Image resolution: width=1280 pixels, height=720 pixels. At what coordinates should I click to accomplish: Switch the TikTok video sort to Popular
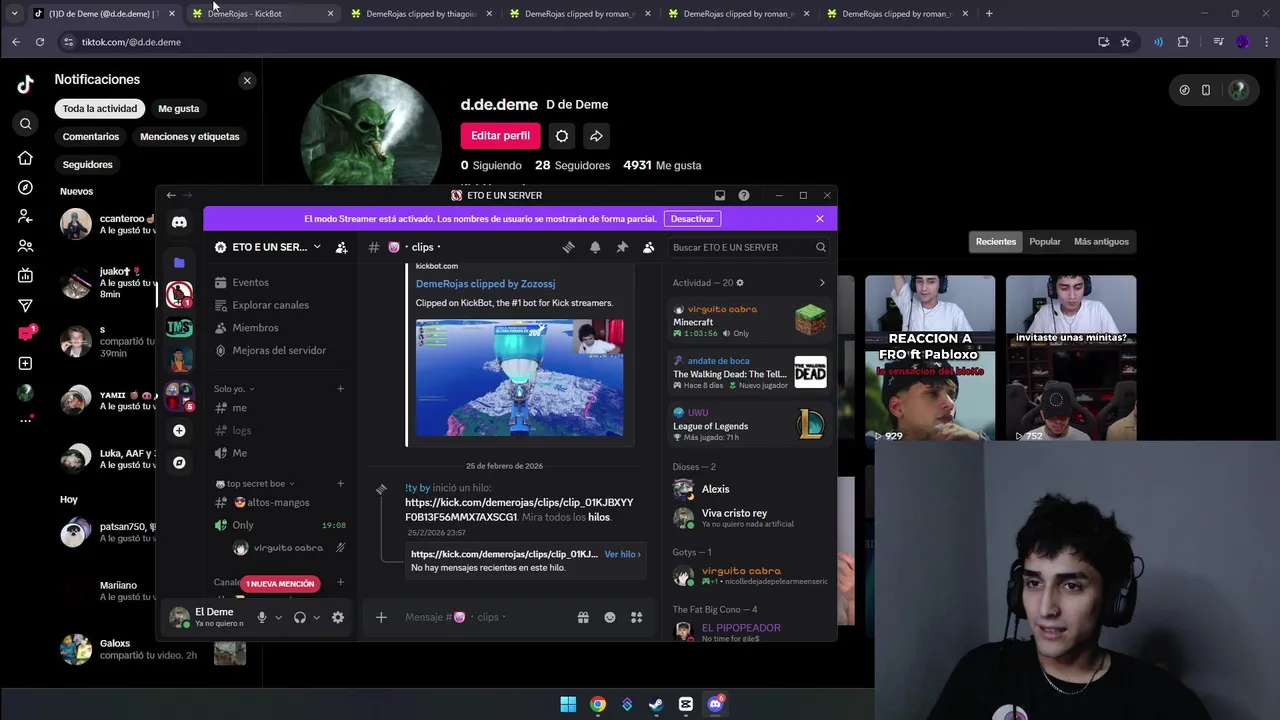point(1045,241)
